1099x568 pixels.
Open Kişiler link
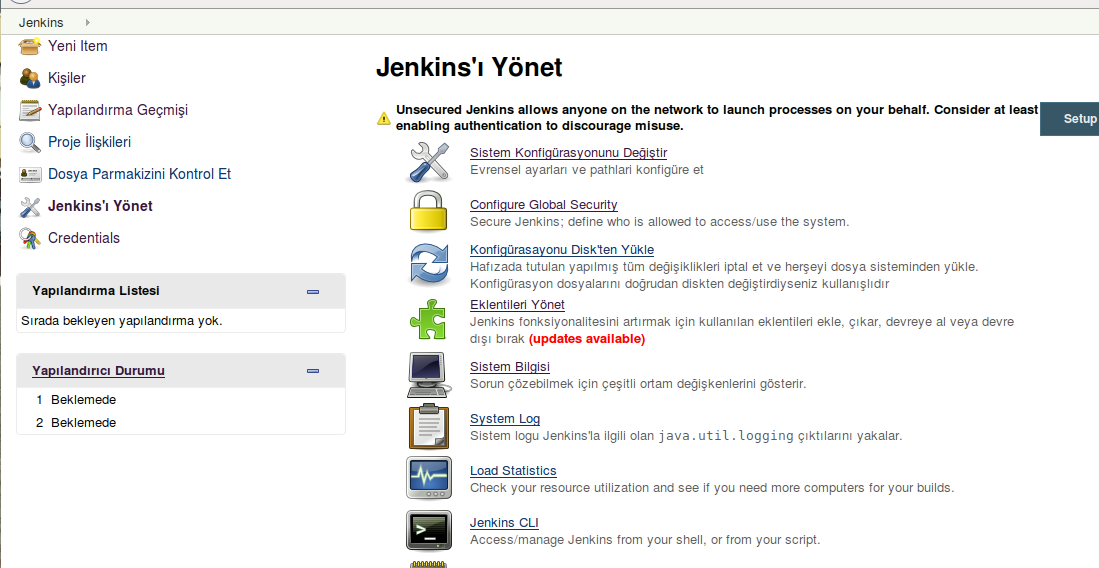(x=67, y=78)
